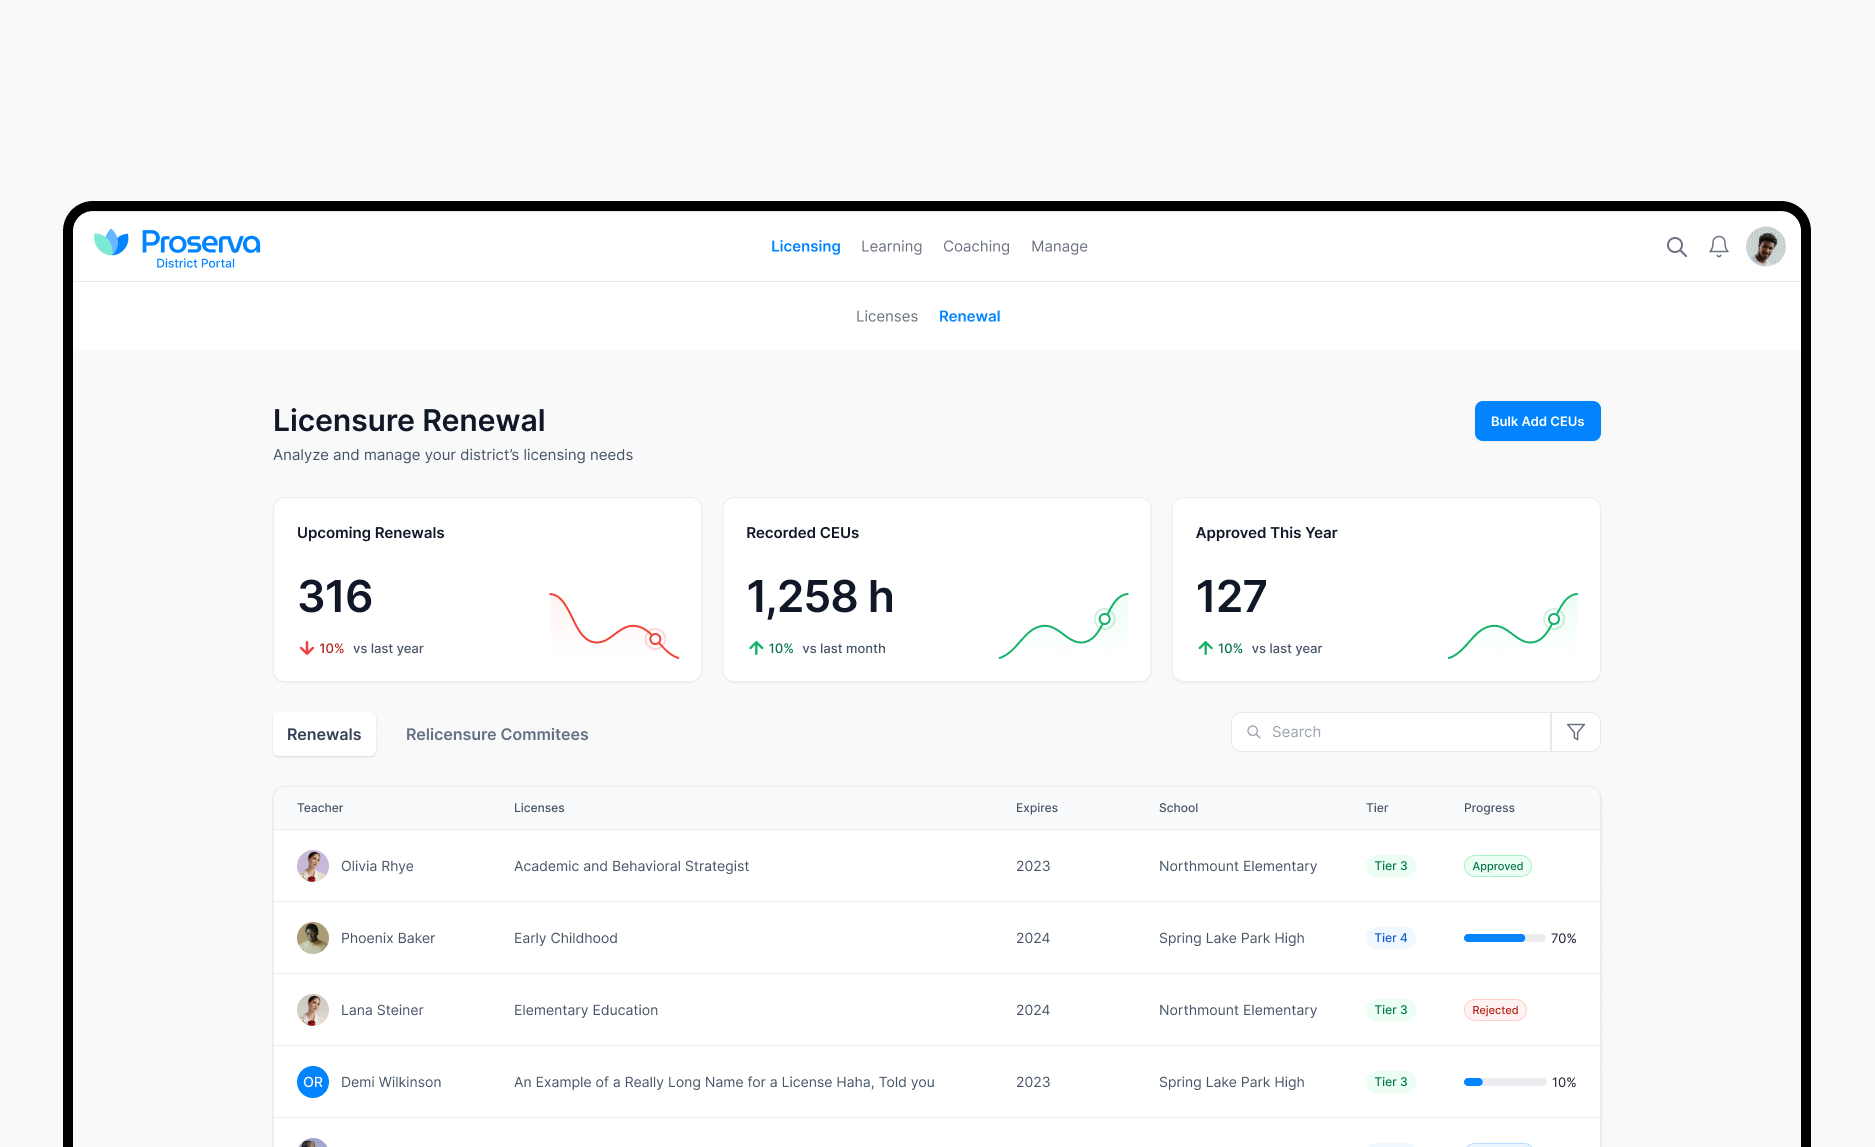The image size is (1875, 1147).
Task: Sort by the Tier column header
Action: click(1377, 808)
